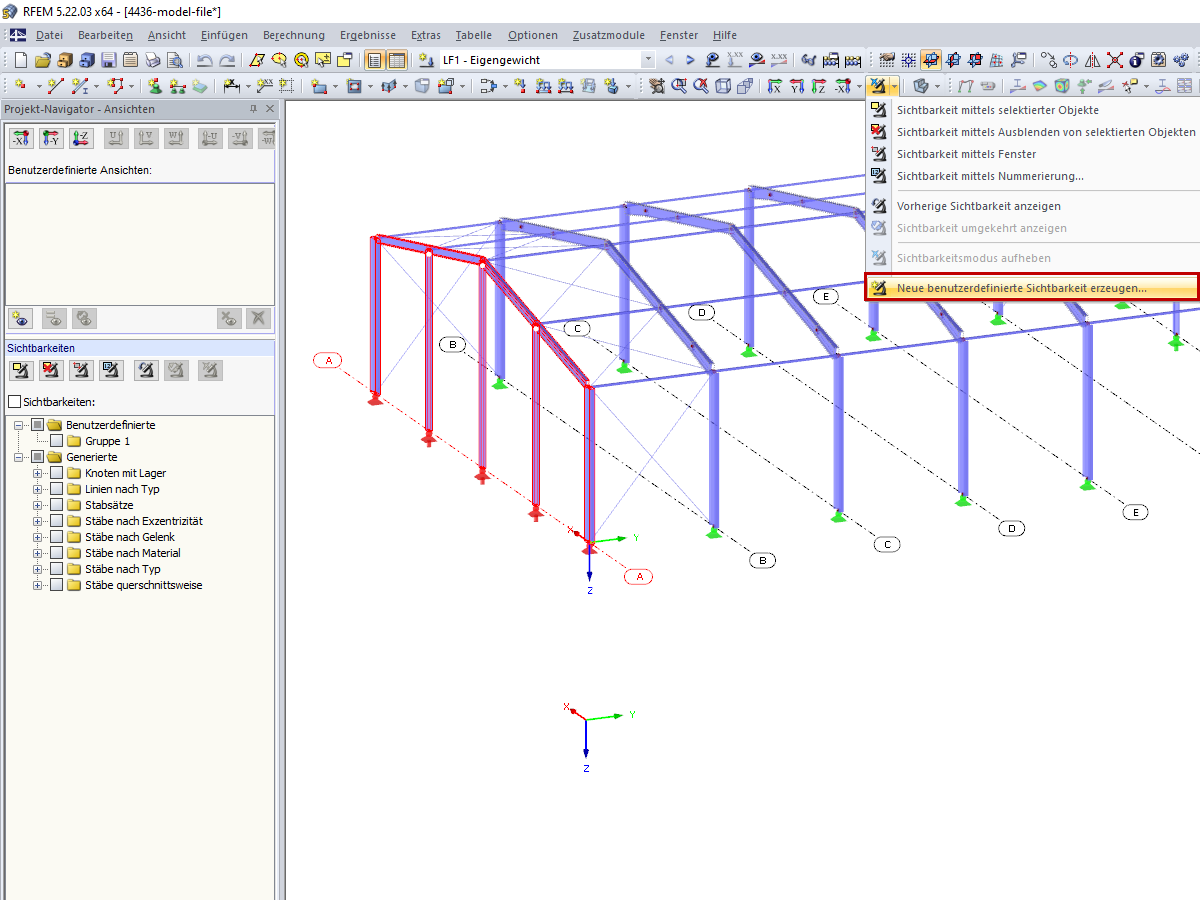Show view in -Z direction in the navigator

click(x=81, y=139)
